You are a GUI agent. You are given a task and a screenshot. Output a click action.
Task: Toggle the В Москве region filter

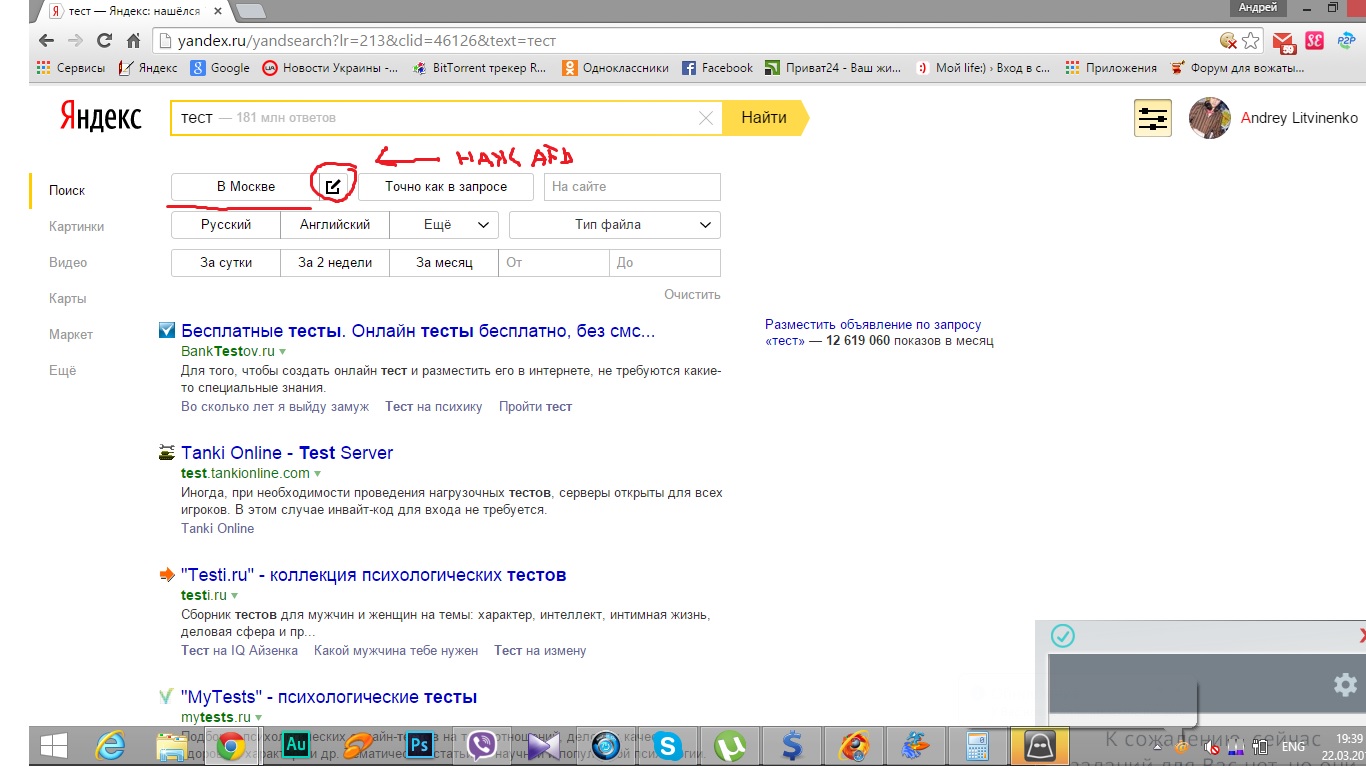click(x=246, y=186)
